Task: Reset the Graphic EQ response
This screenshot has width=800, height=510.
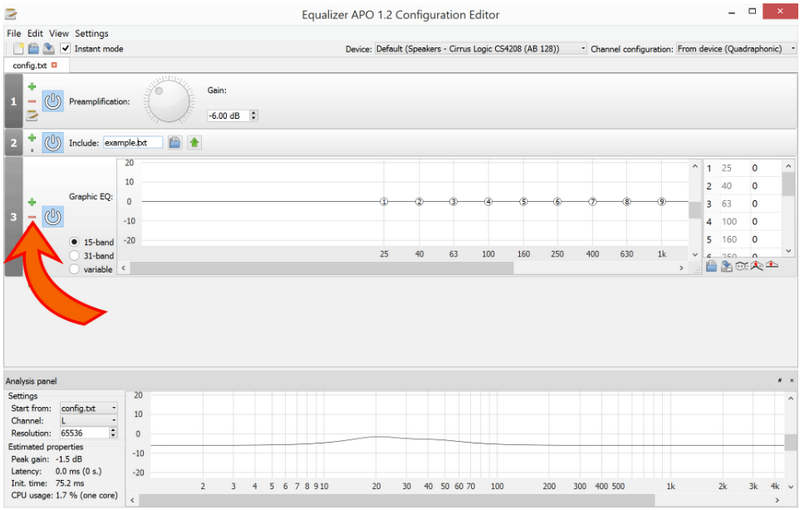Action: click(772, 266)
